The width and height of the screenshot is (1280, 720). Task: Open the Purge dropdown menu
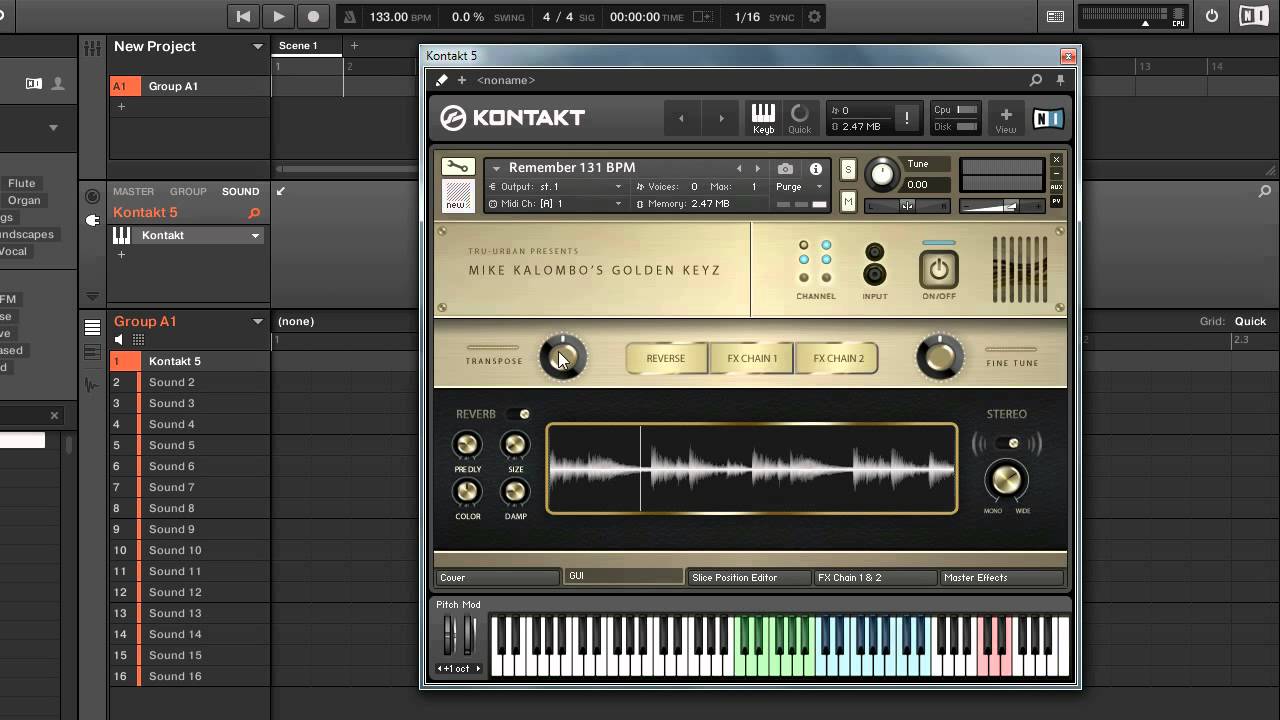(799, 187)
